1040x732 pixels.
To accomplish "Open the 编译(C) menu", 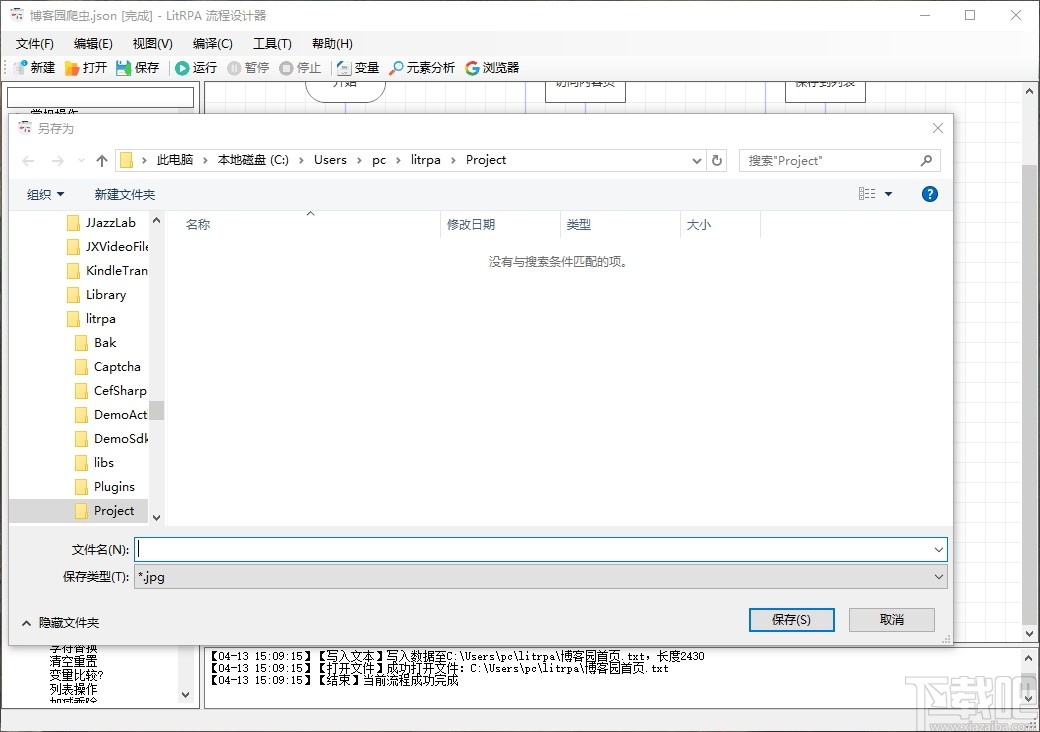I will (x=211, y=43).
